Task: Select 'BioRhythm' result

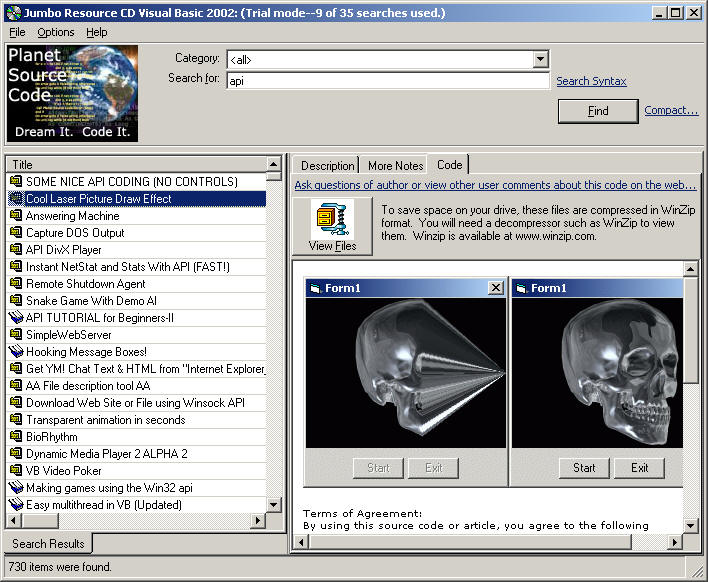Action: 136,437
